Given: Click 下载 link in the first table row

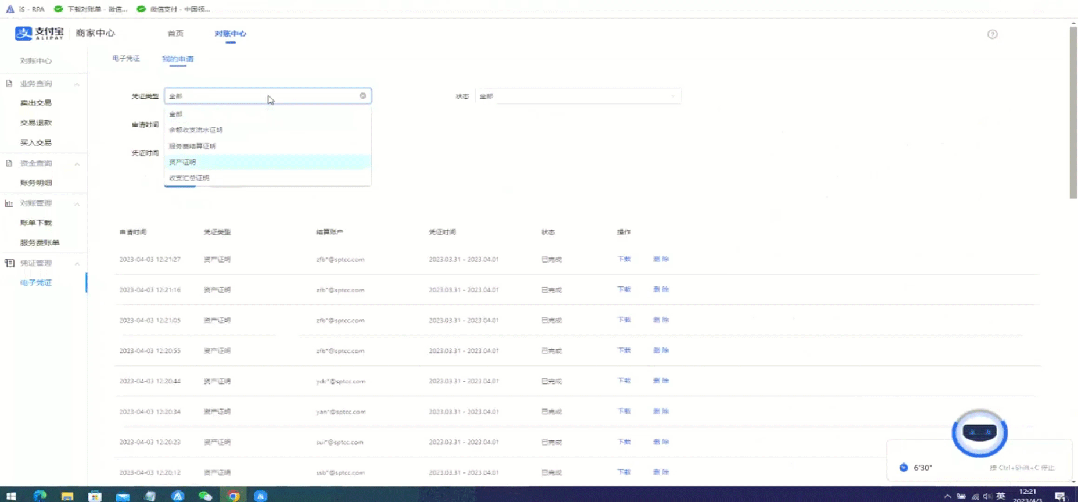Looking at the screenshot, I should [x=624, y=259].
